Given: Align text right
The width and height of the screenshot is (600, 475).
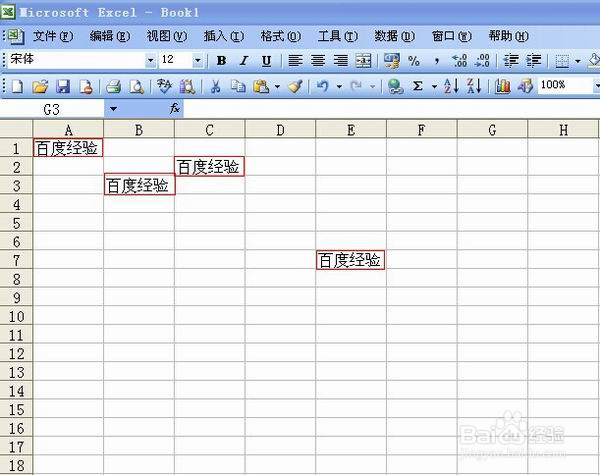Looking at the screenshot, I should click(340, 60).
